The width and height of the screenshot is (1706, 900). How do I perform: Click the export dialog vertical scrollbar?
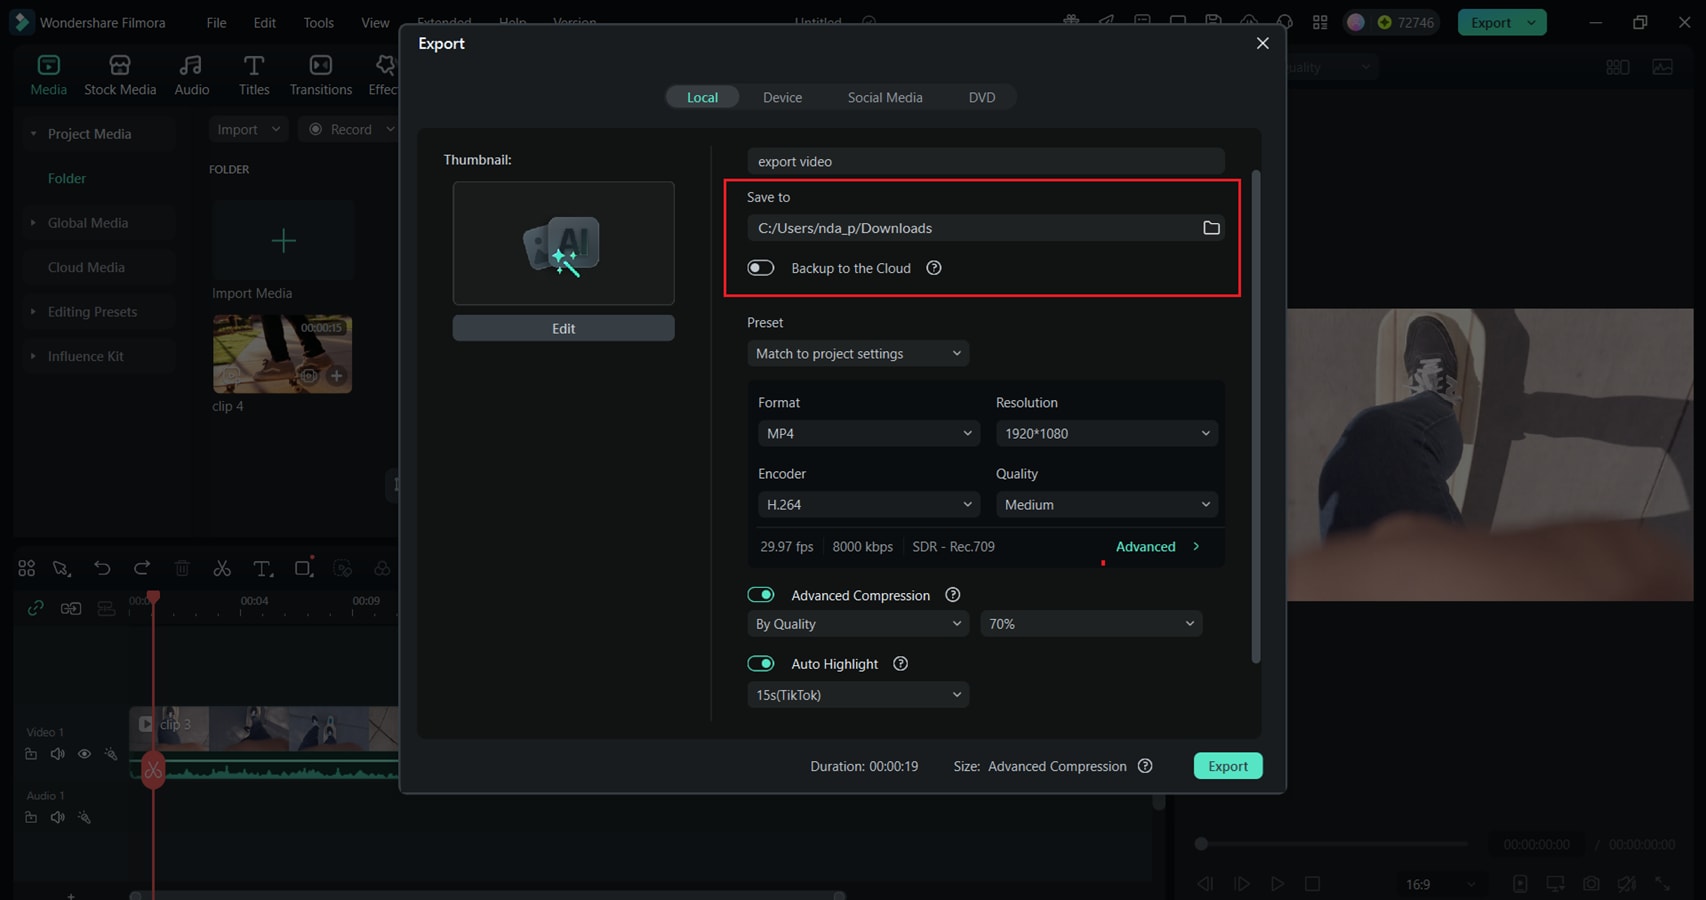pos(1256,416)
